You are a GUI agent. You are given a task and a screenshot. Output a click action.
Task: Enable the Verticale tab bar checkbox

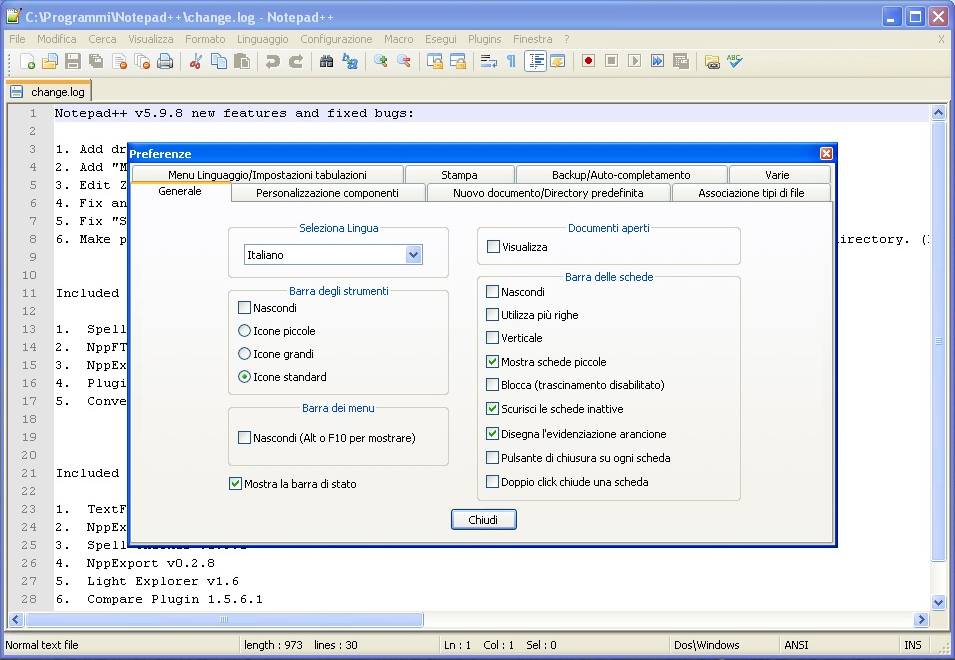click(x=493, y=338)
